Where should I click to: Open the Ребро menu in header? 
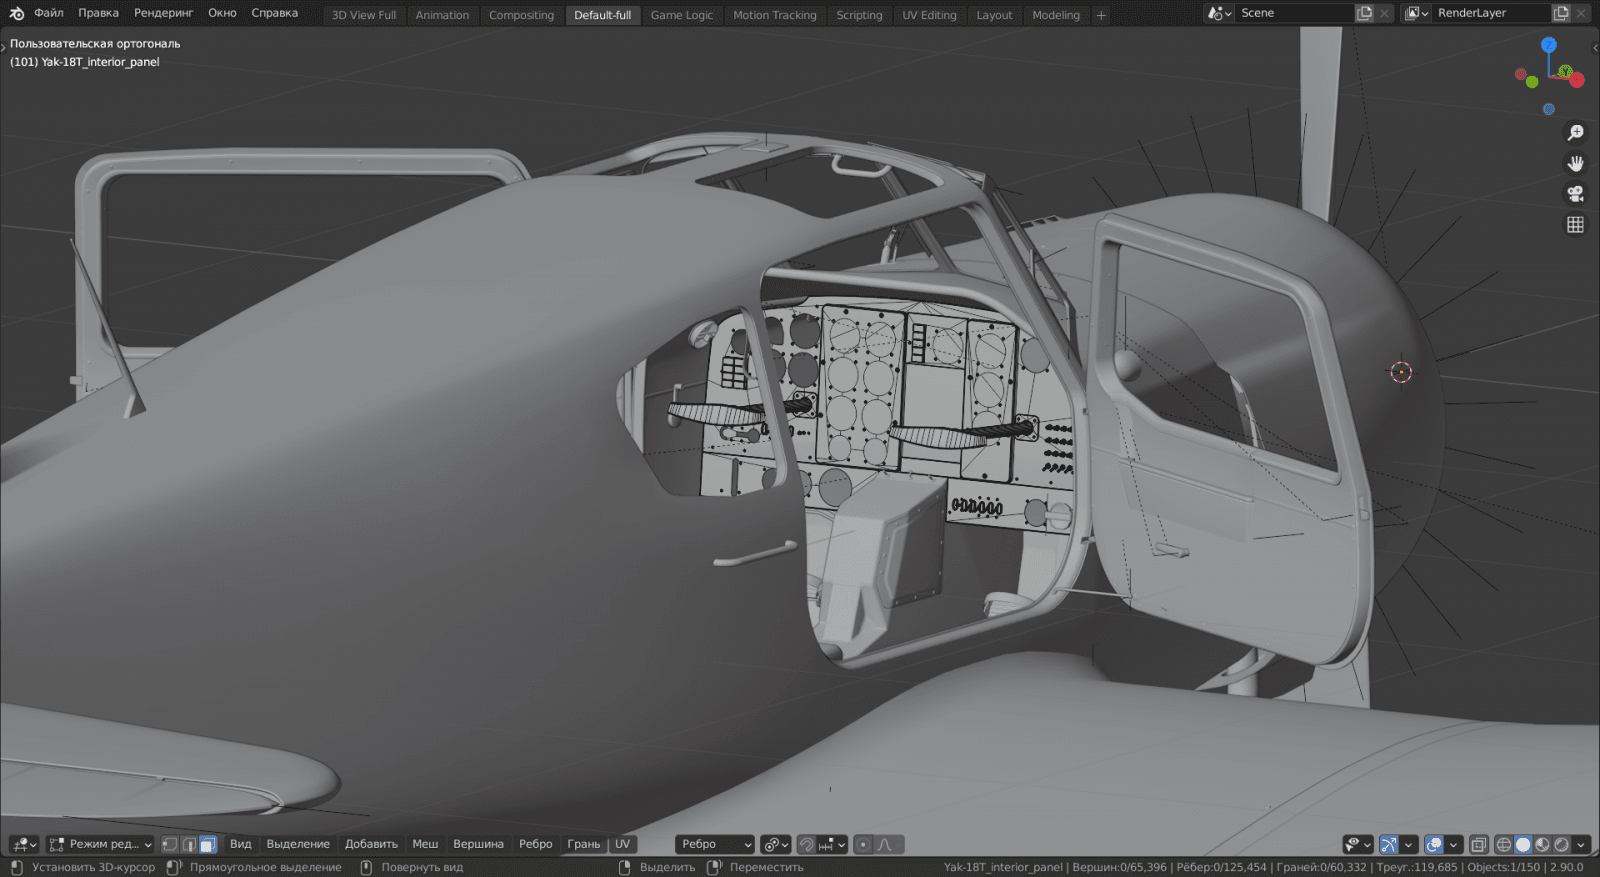point(535,845)
